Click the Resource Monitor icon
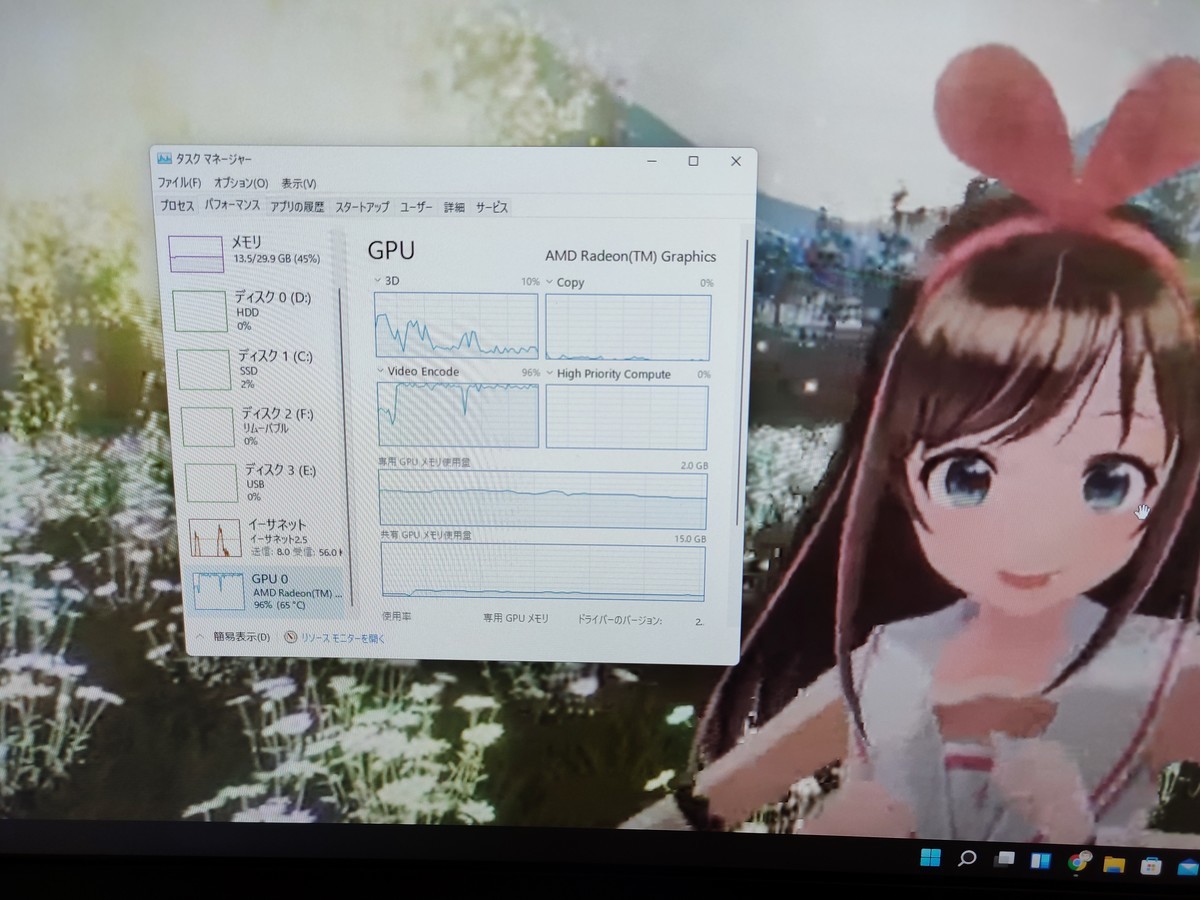Viewport: 1200px width, 900px height. (x=291, y=637)
